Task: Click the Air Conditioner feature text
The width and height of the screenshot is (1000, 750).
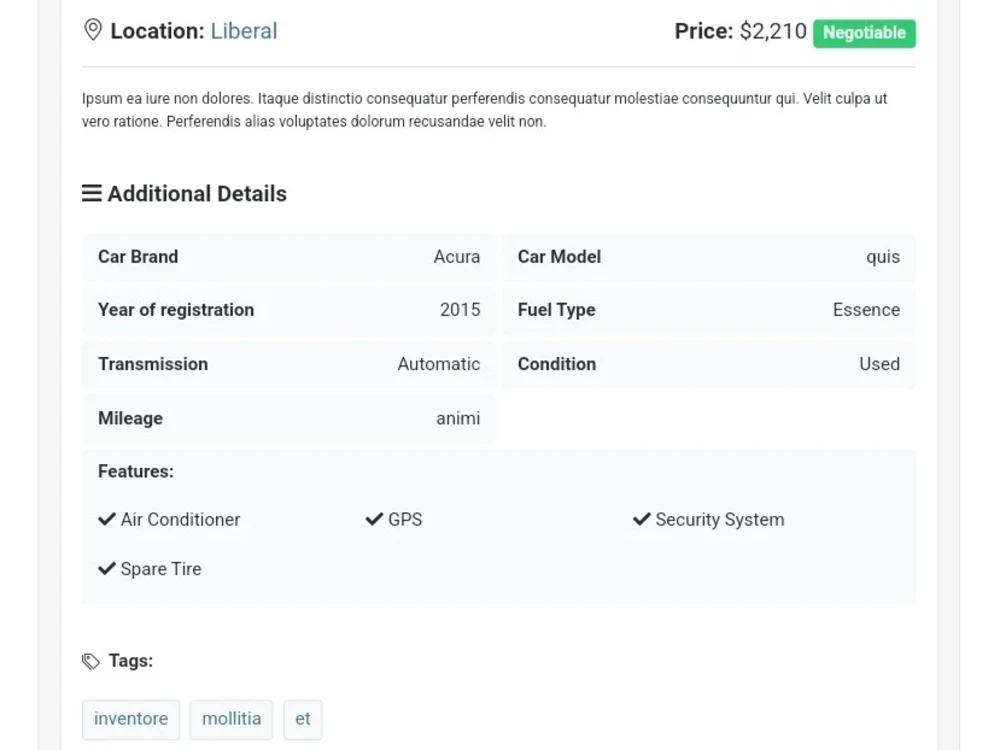Action: 180,520
